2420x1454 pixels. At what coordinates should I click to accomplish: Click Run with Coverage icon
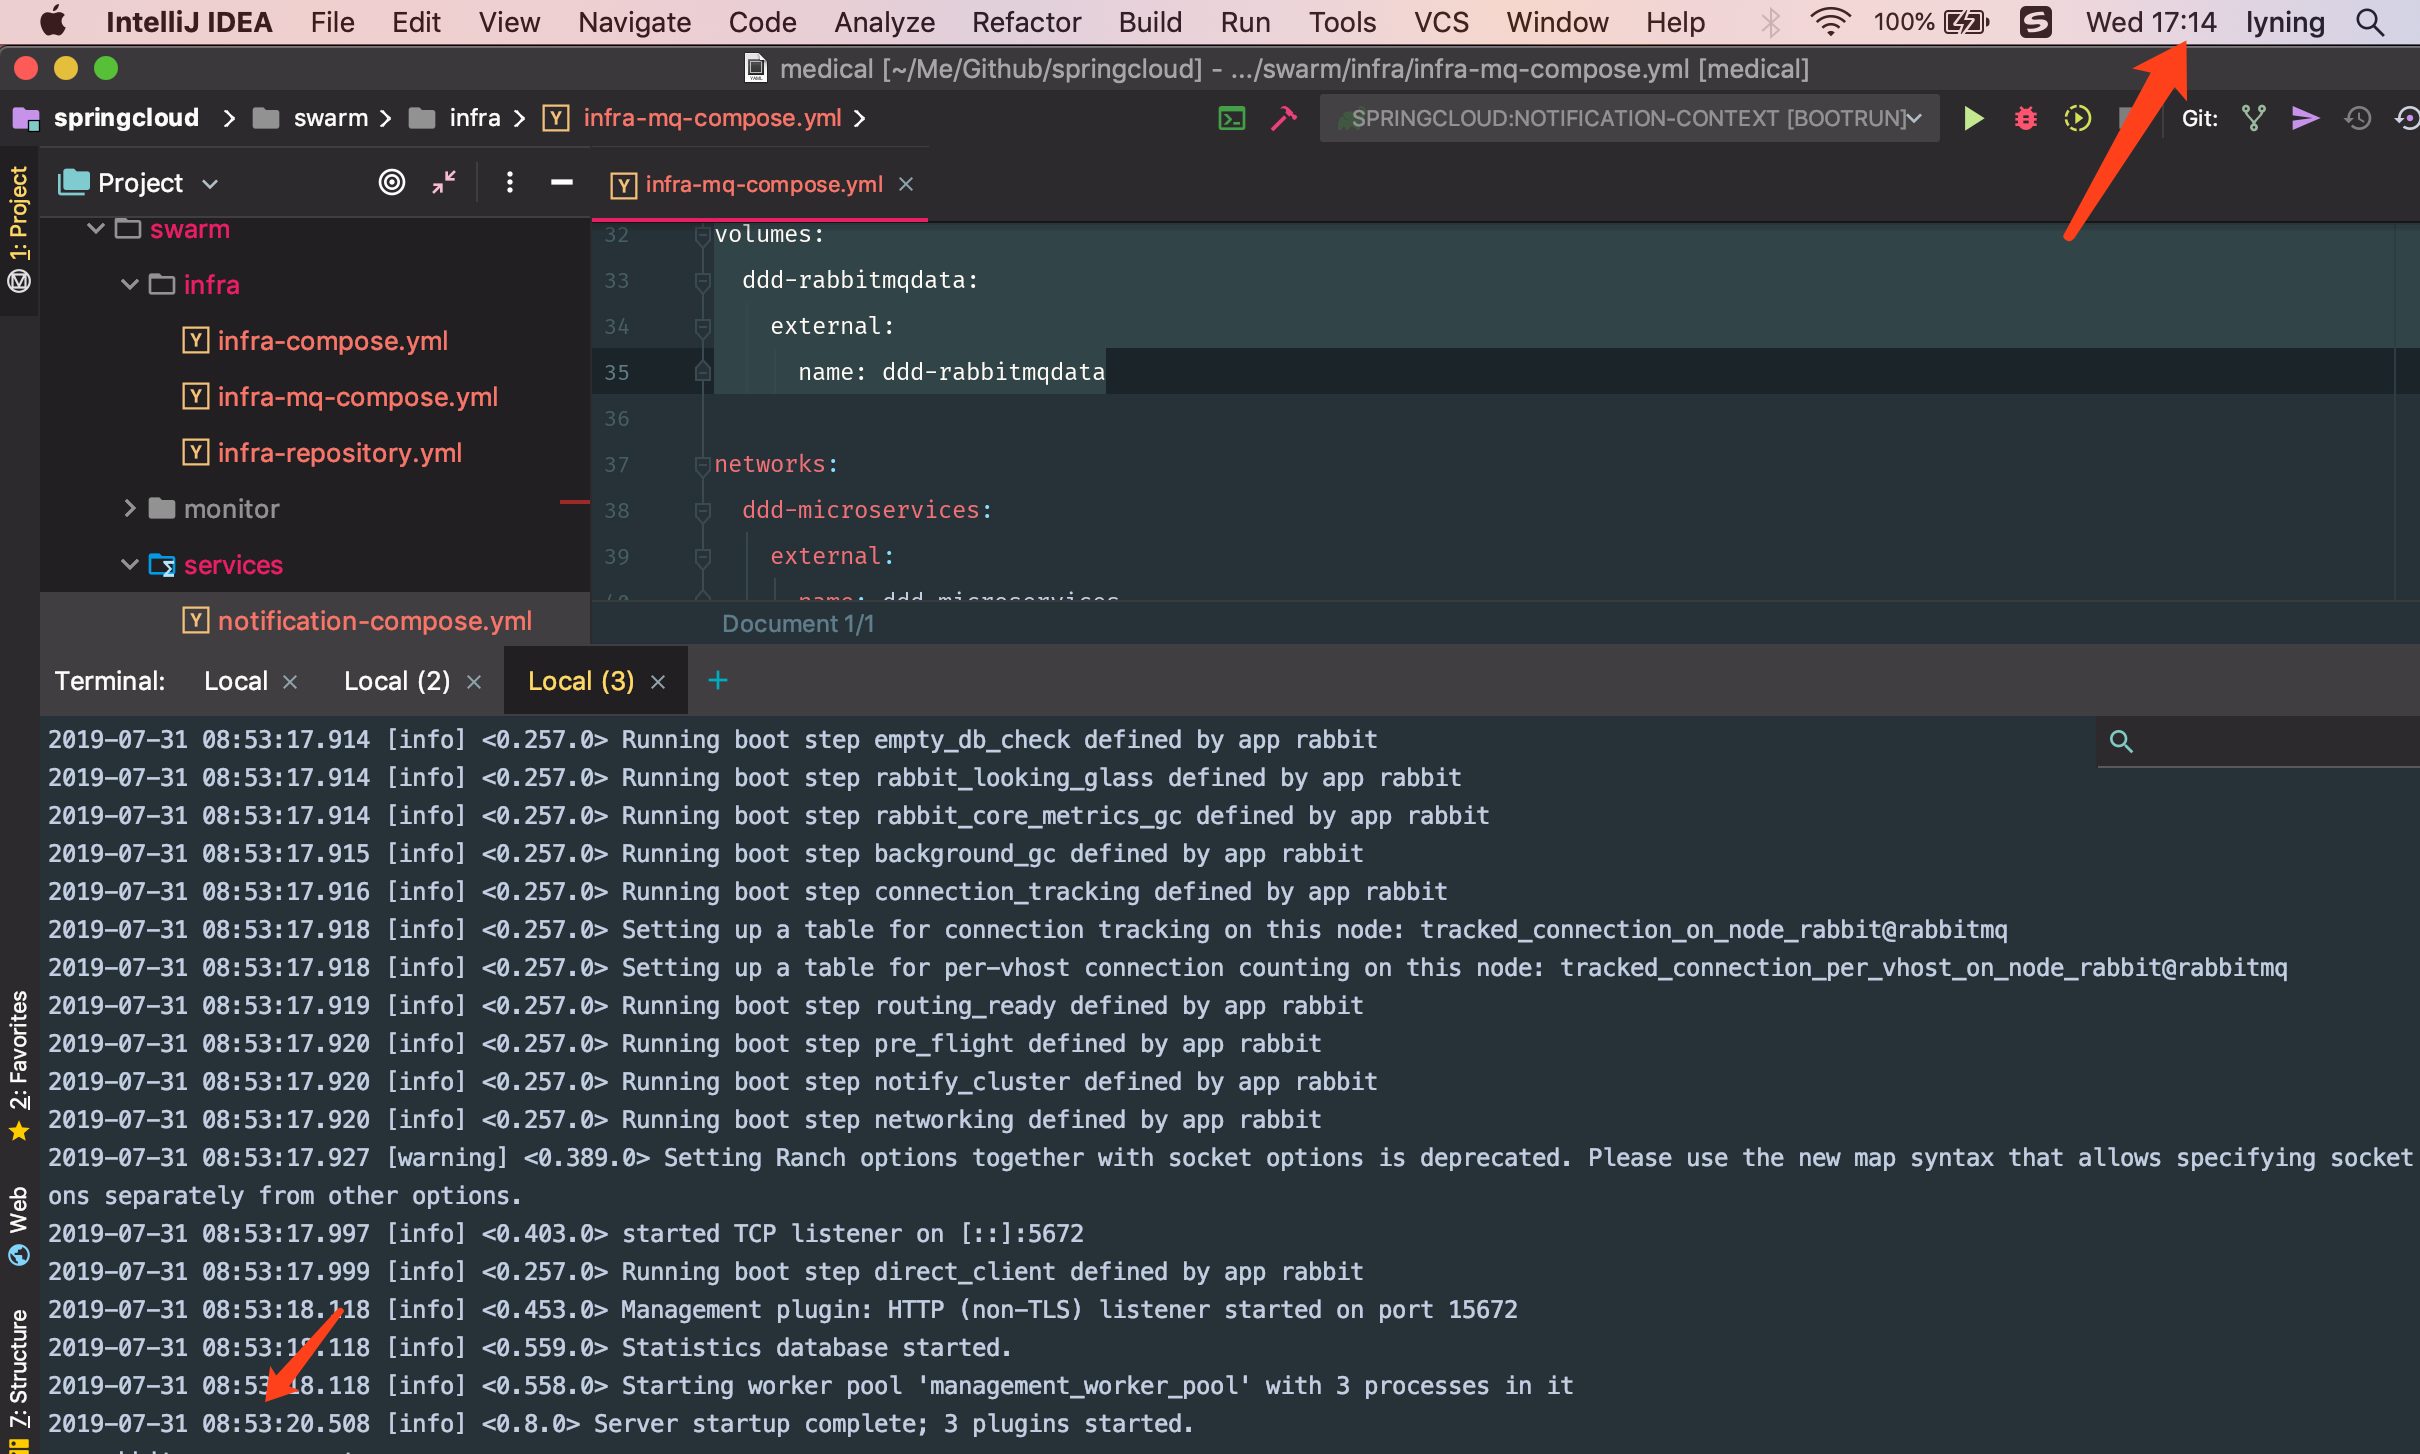coord(2077,119)
